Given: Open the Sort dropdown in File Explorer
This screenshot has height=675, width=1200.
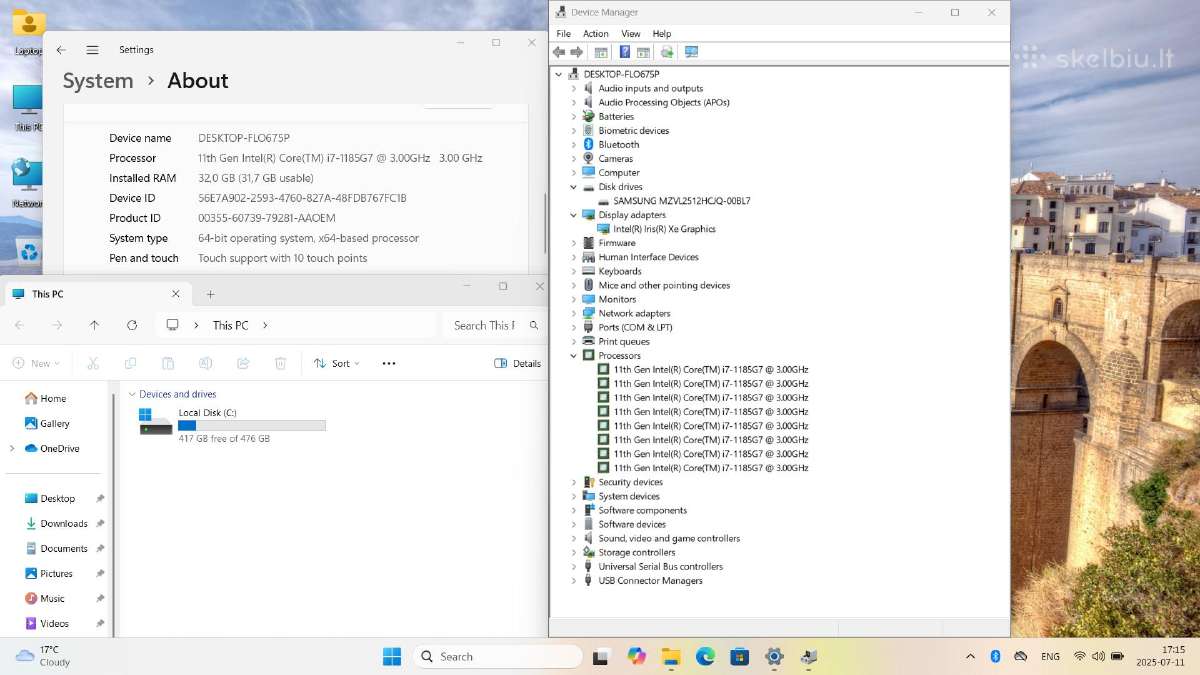Looking at the screenshot, I should point(337,363).
